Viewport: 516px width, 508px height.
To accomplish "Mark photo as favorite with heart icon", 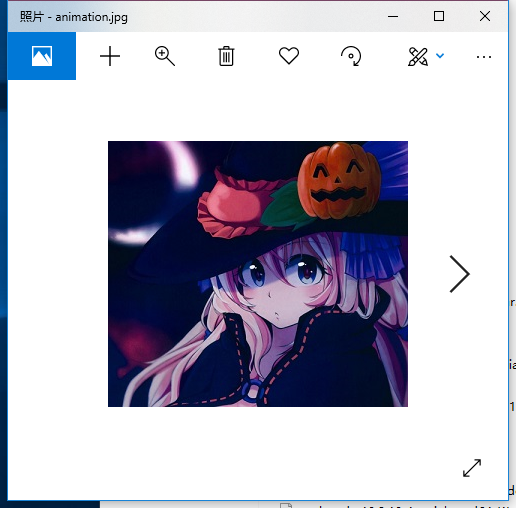I will click(289, 56).
